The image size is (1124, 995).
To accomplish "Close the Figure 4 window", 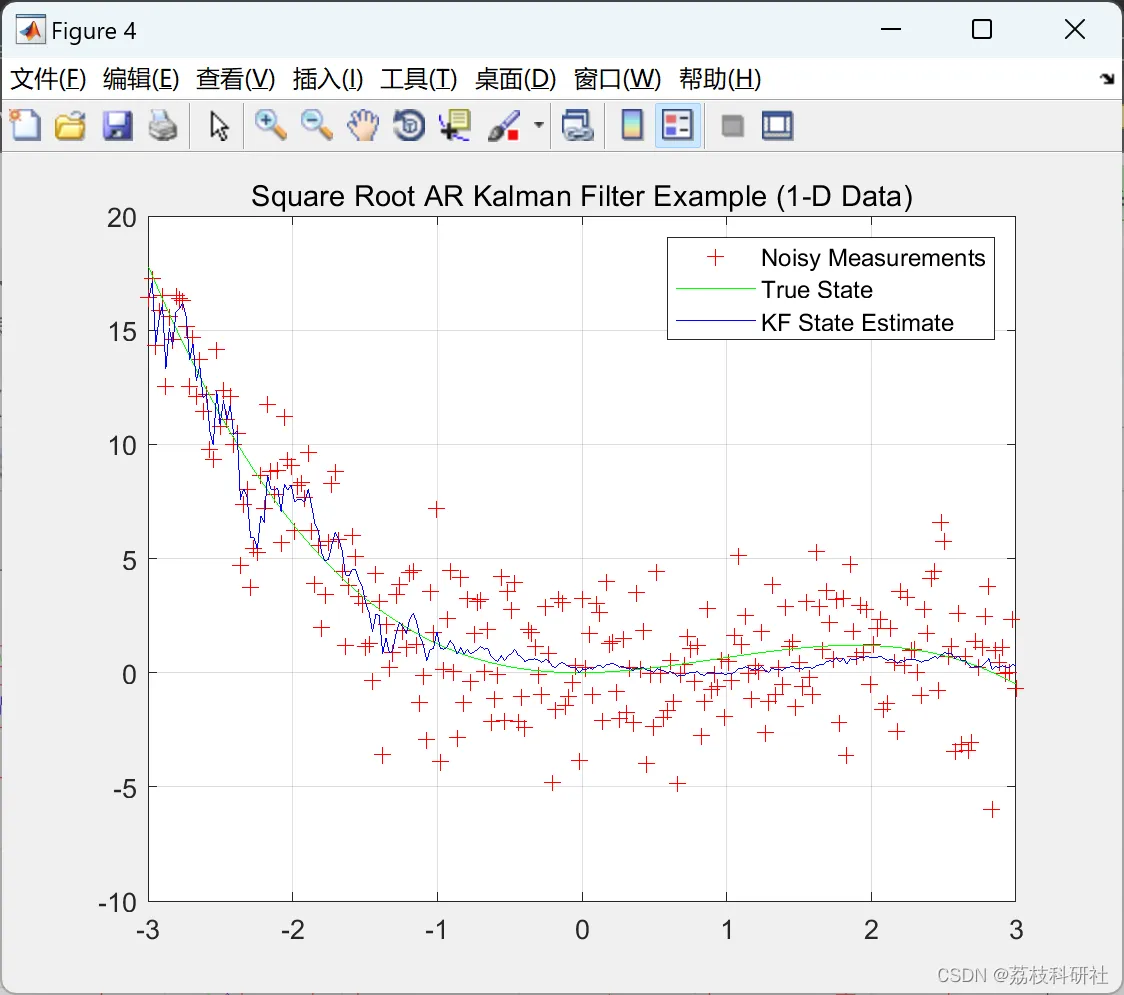I will (1075, 29).
